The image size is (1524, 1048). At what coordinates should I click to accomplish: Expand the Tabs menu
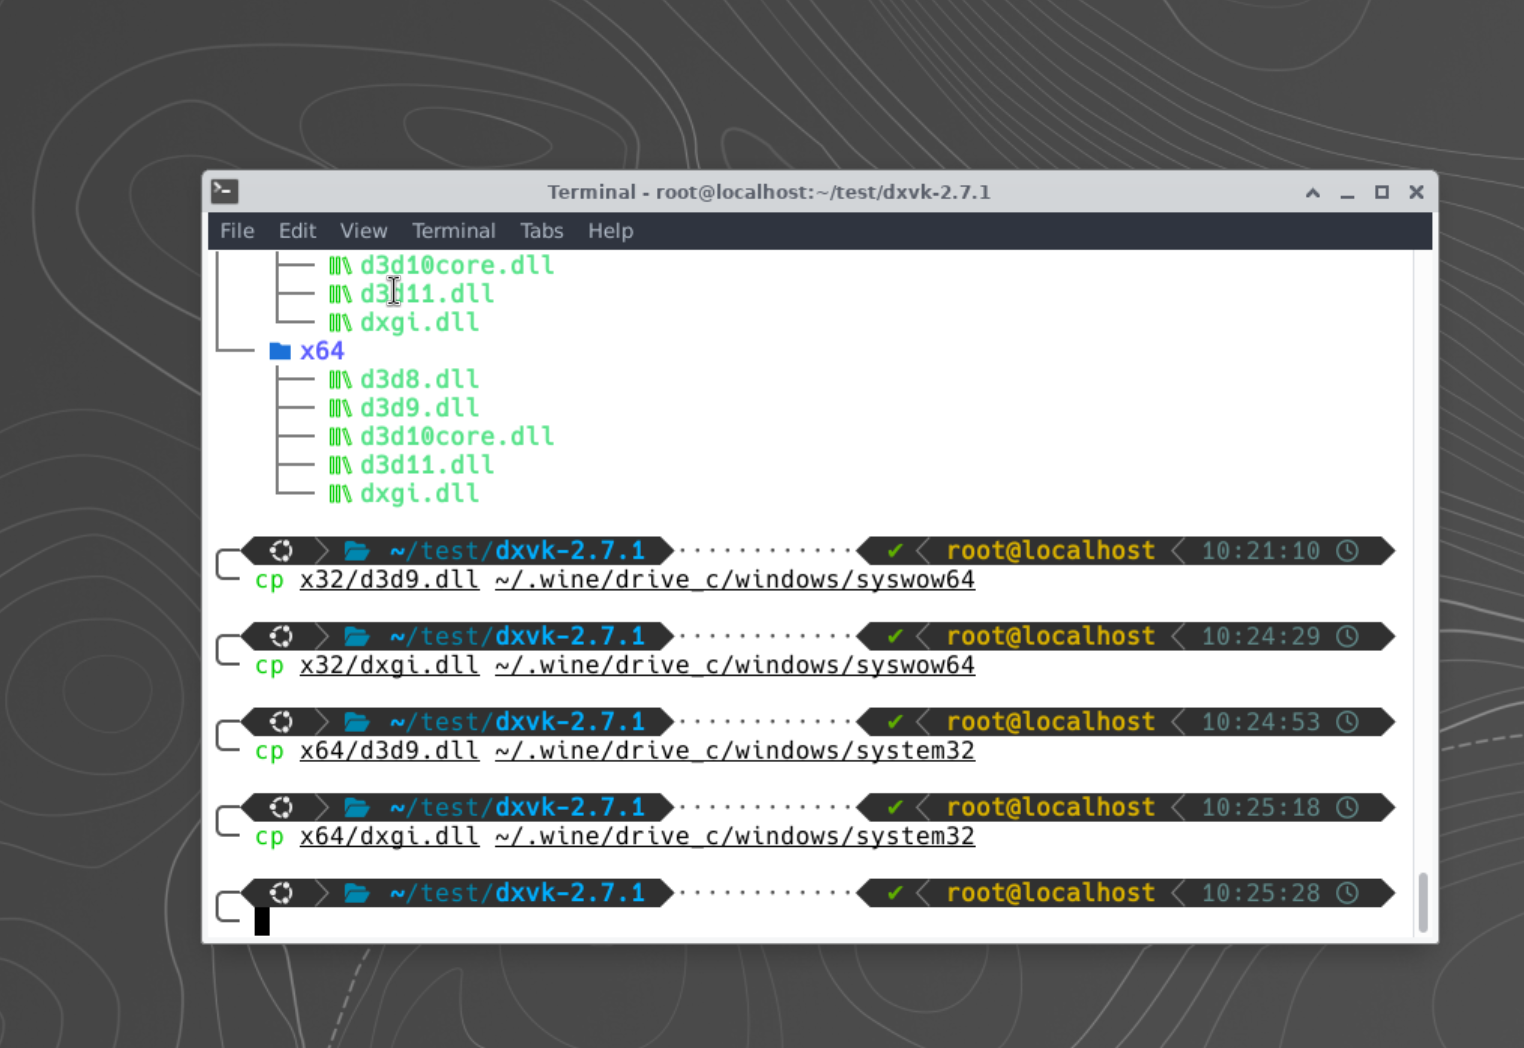point(541,231)
